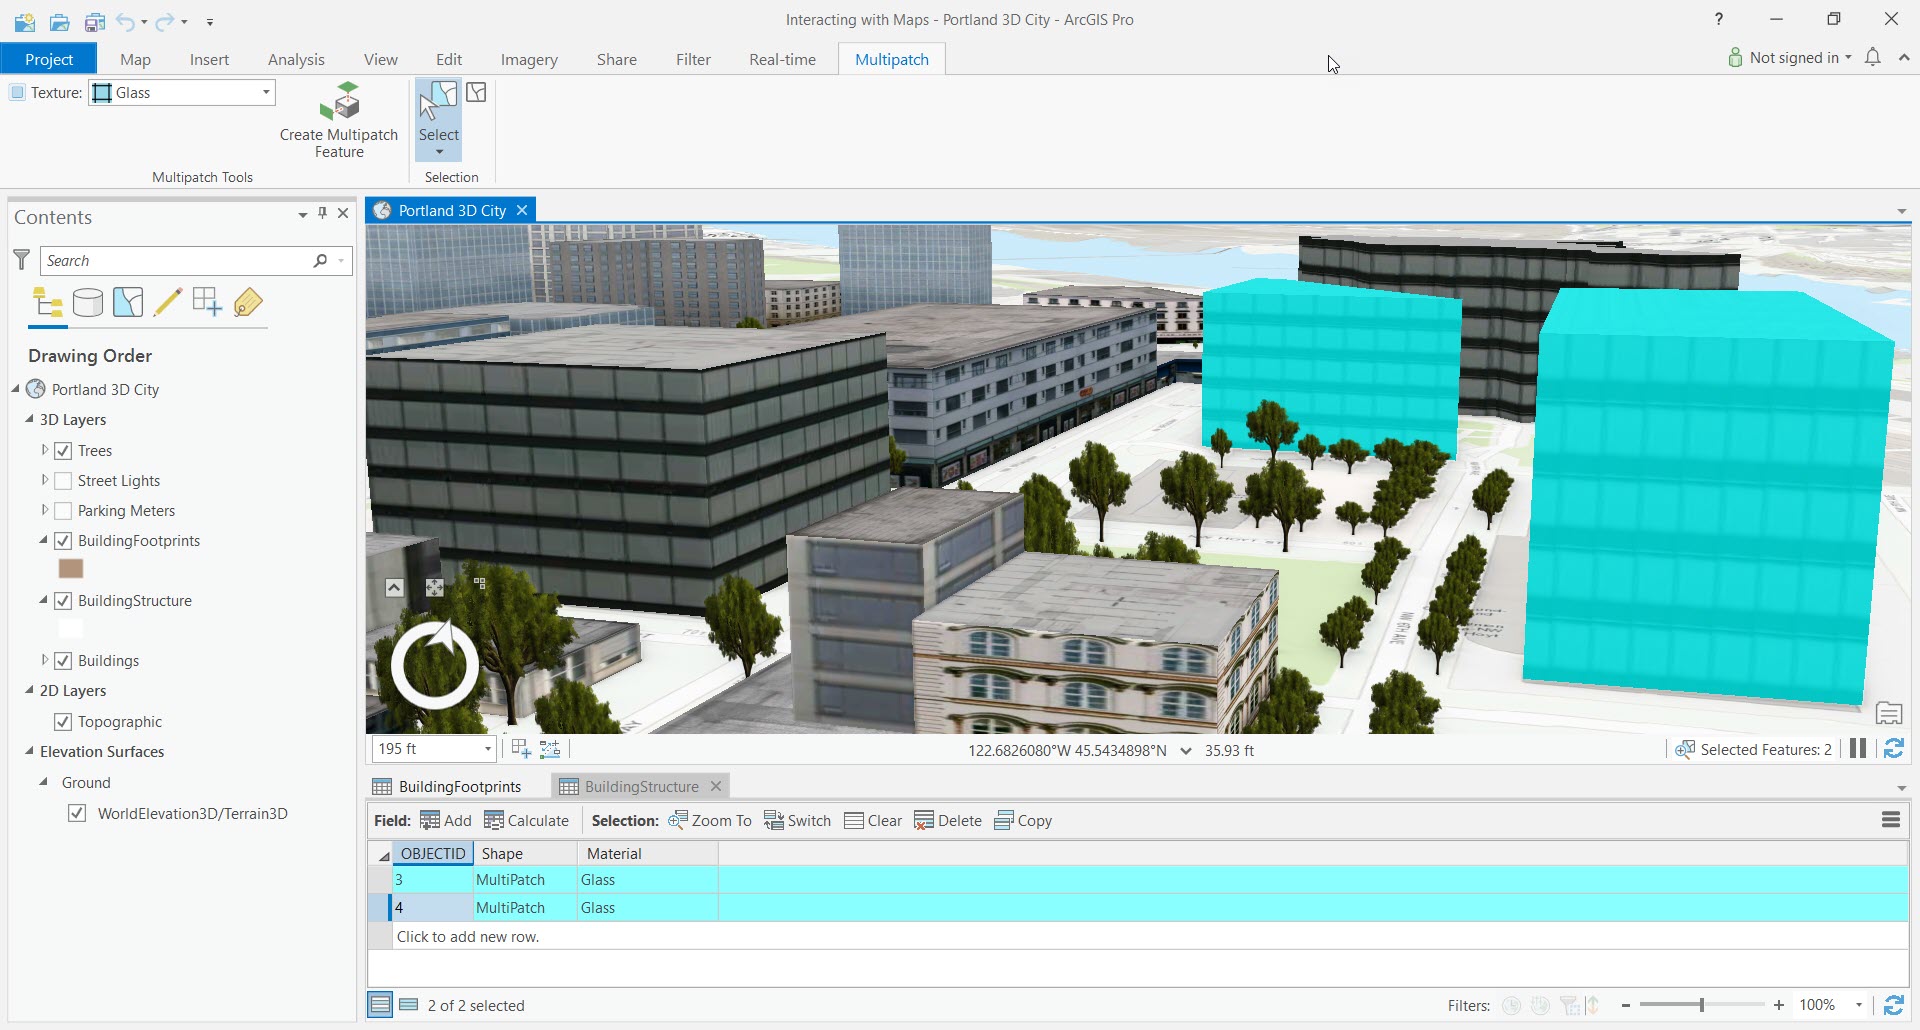Image resolution: width=1920 pixels, height=1030 pixels.
Task: Click BuildingFootprints brown symbol swatch
Action: point(71,569)
